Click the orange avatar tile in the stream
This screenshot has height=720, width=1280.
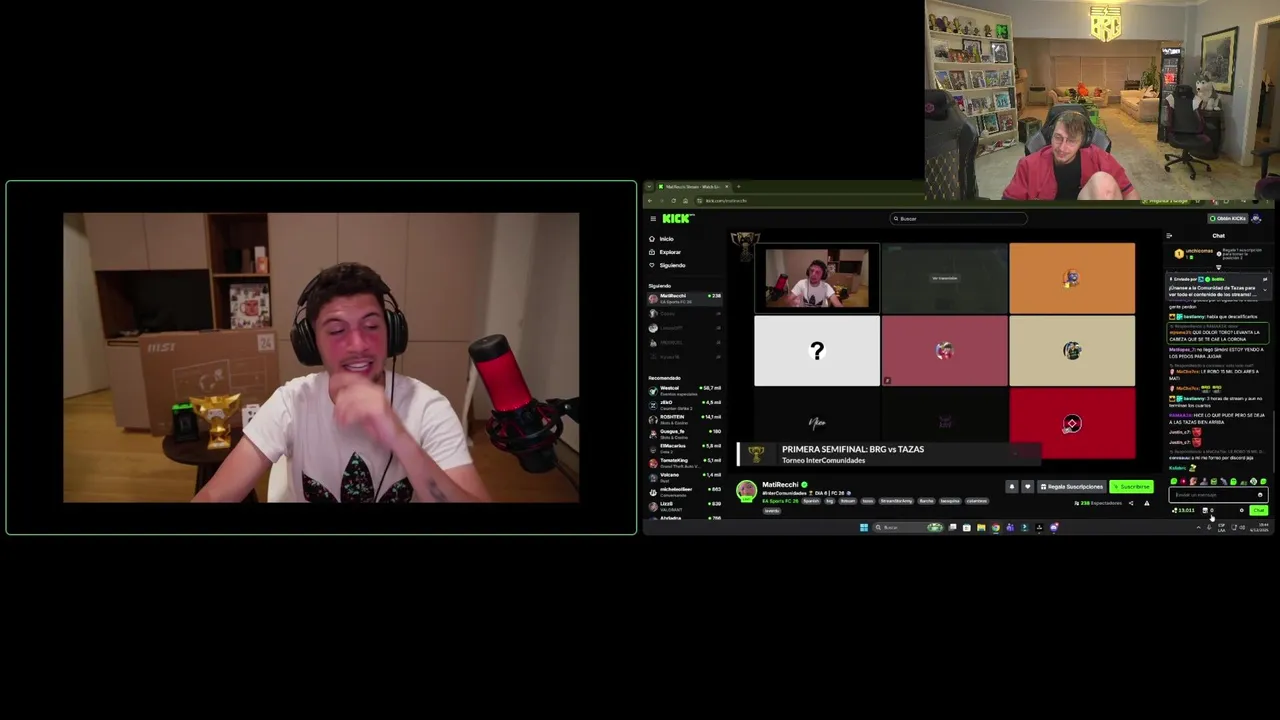coord(1072,278)
